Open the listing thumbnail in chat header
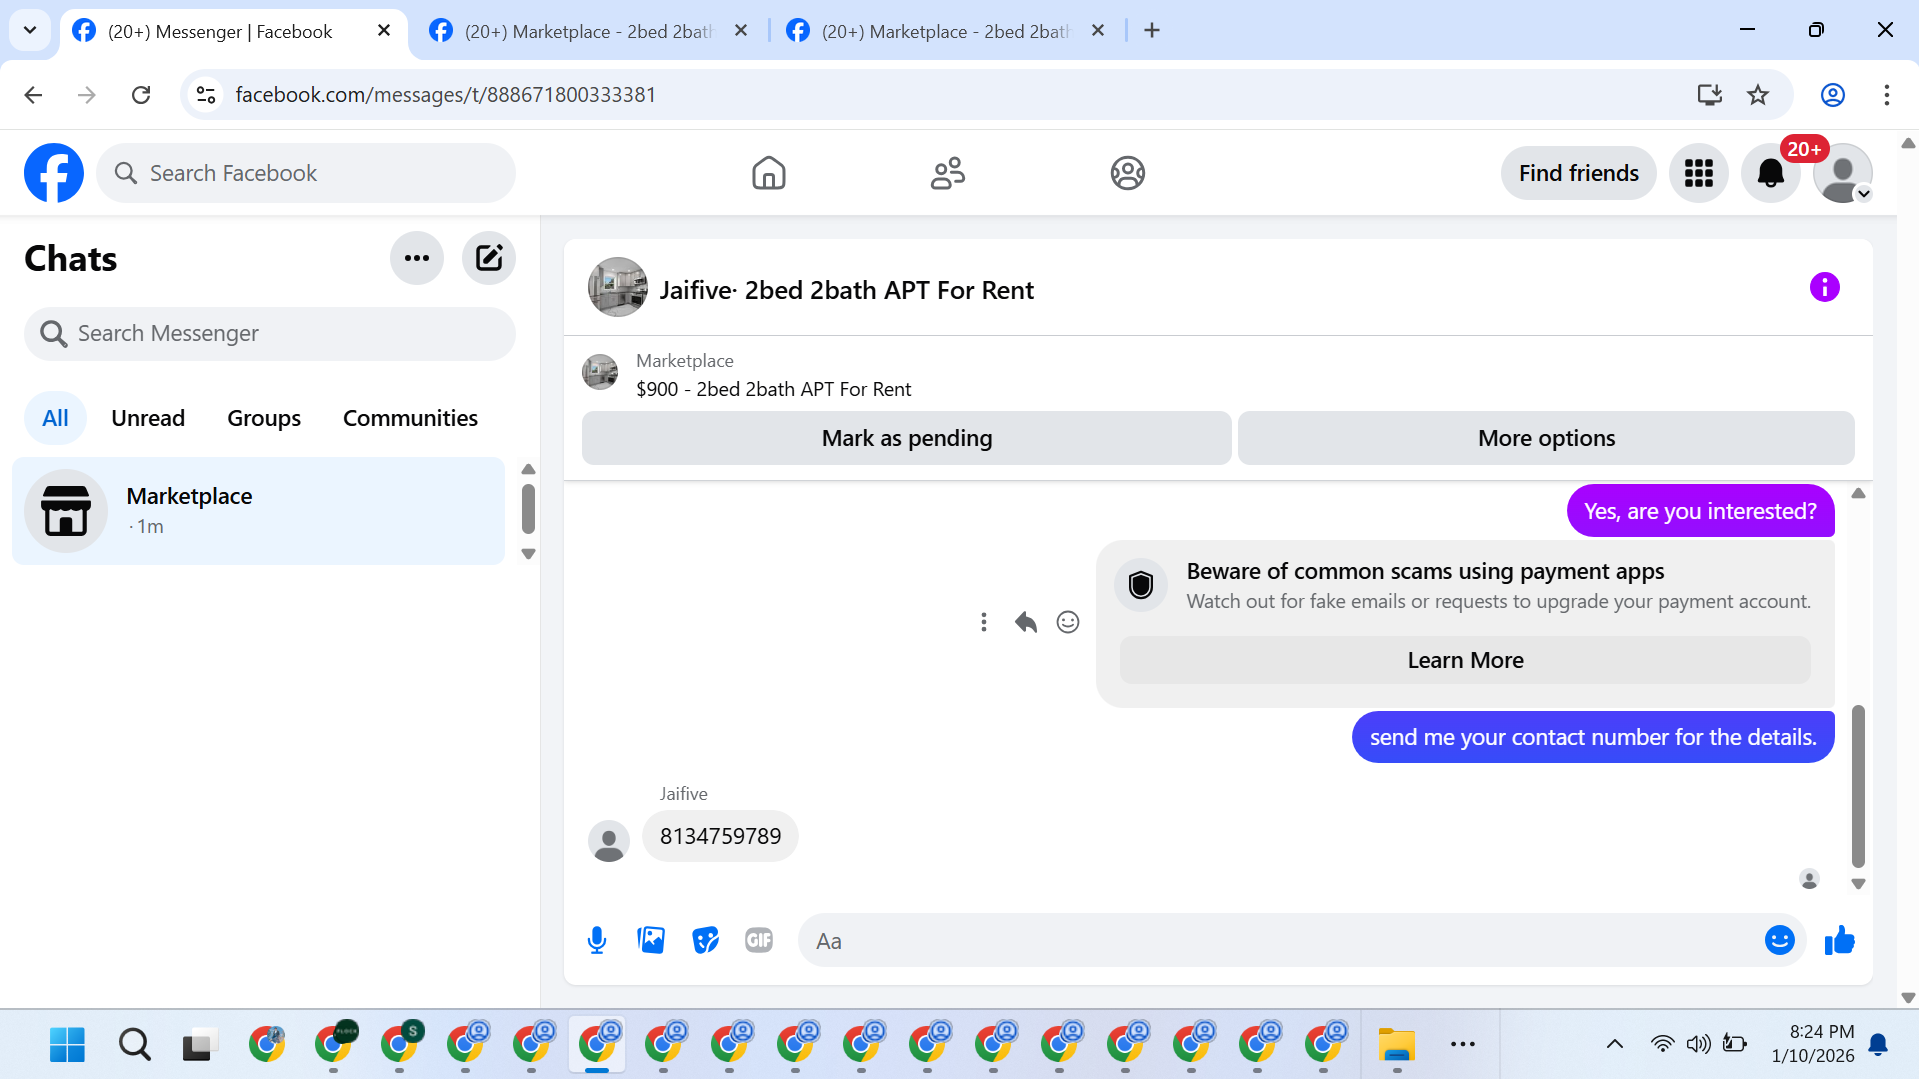 point(617,288)
